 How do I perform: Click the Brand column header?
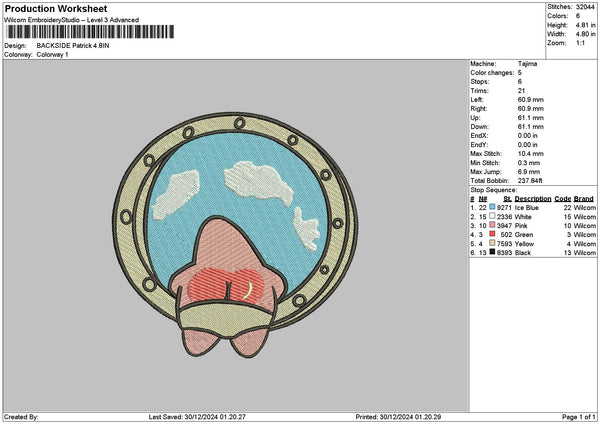(584, 199)
